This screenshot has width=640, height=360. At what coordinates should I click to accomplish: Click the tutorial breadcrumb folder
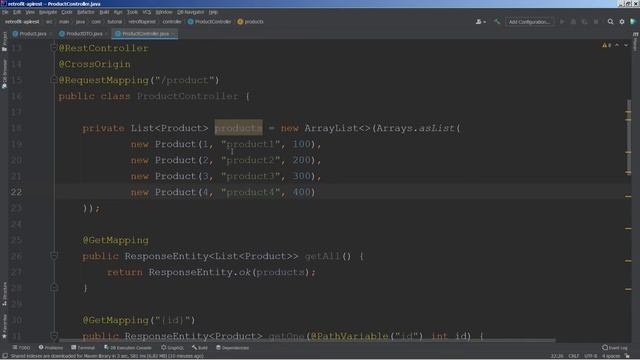point(115,22)
